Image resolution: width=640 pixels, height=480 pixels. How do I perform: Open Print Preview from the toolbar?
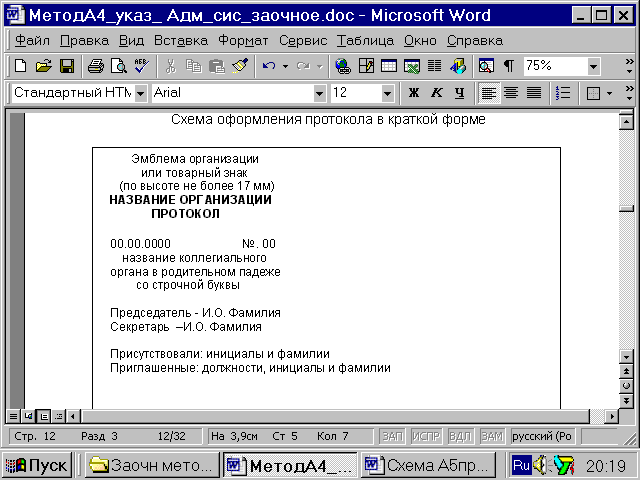119,66
